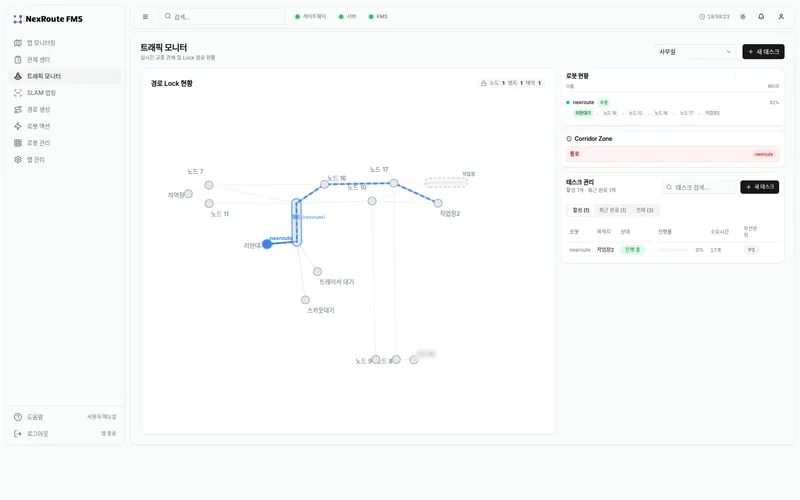Image resolution: width=800 pixels, height=500 pixels.
Task: Open the 맵 관리 gear icon
Action: 18,160
